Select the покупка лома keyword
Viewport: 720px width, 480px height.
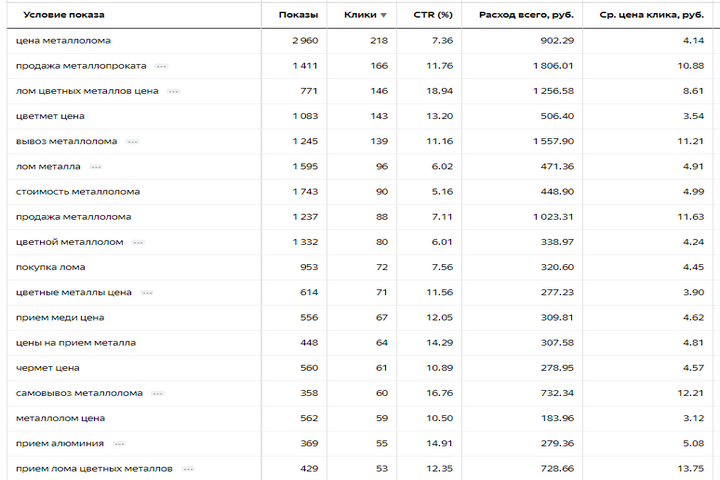[51, 267]
